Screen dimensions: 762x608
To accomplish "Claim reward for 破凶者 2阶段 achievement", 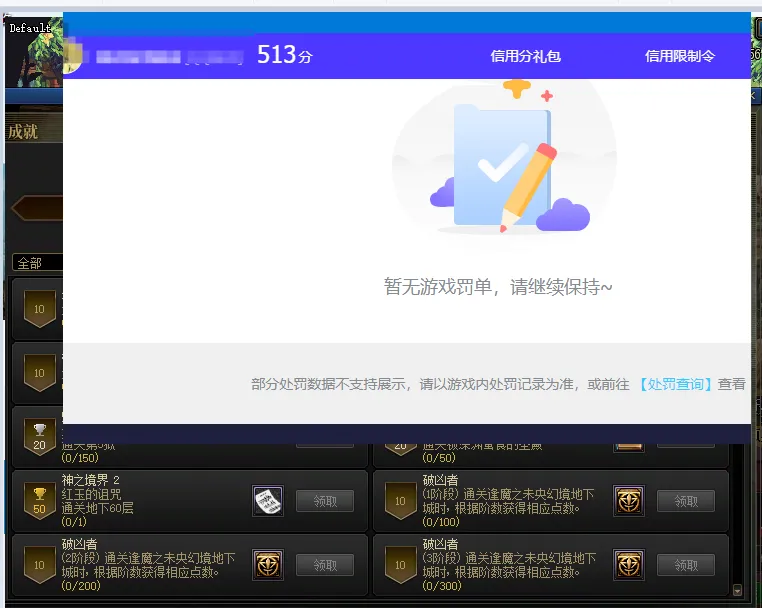I will click(325, 565).
